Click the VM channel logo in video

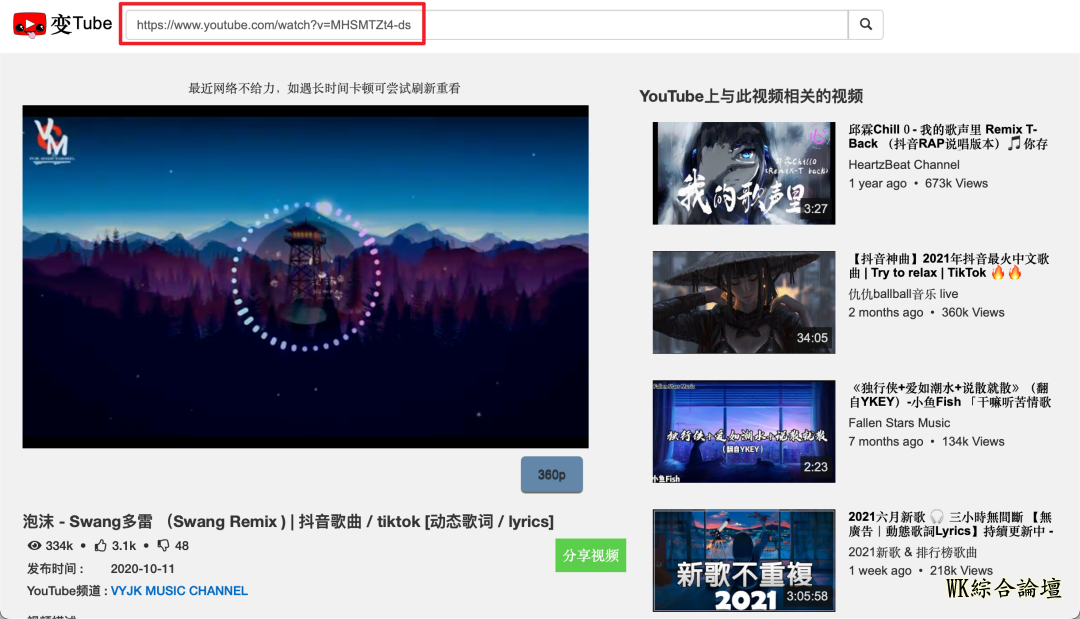(52, 140)
